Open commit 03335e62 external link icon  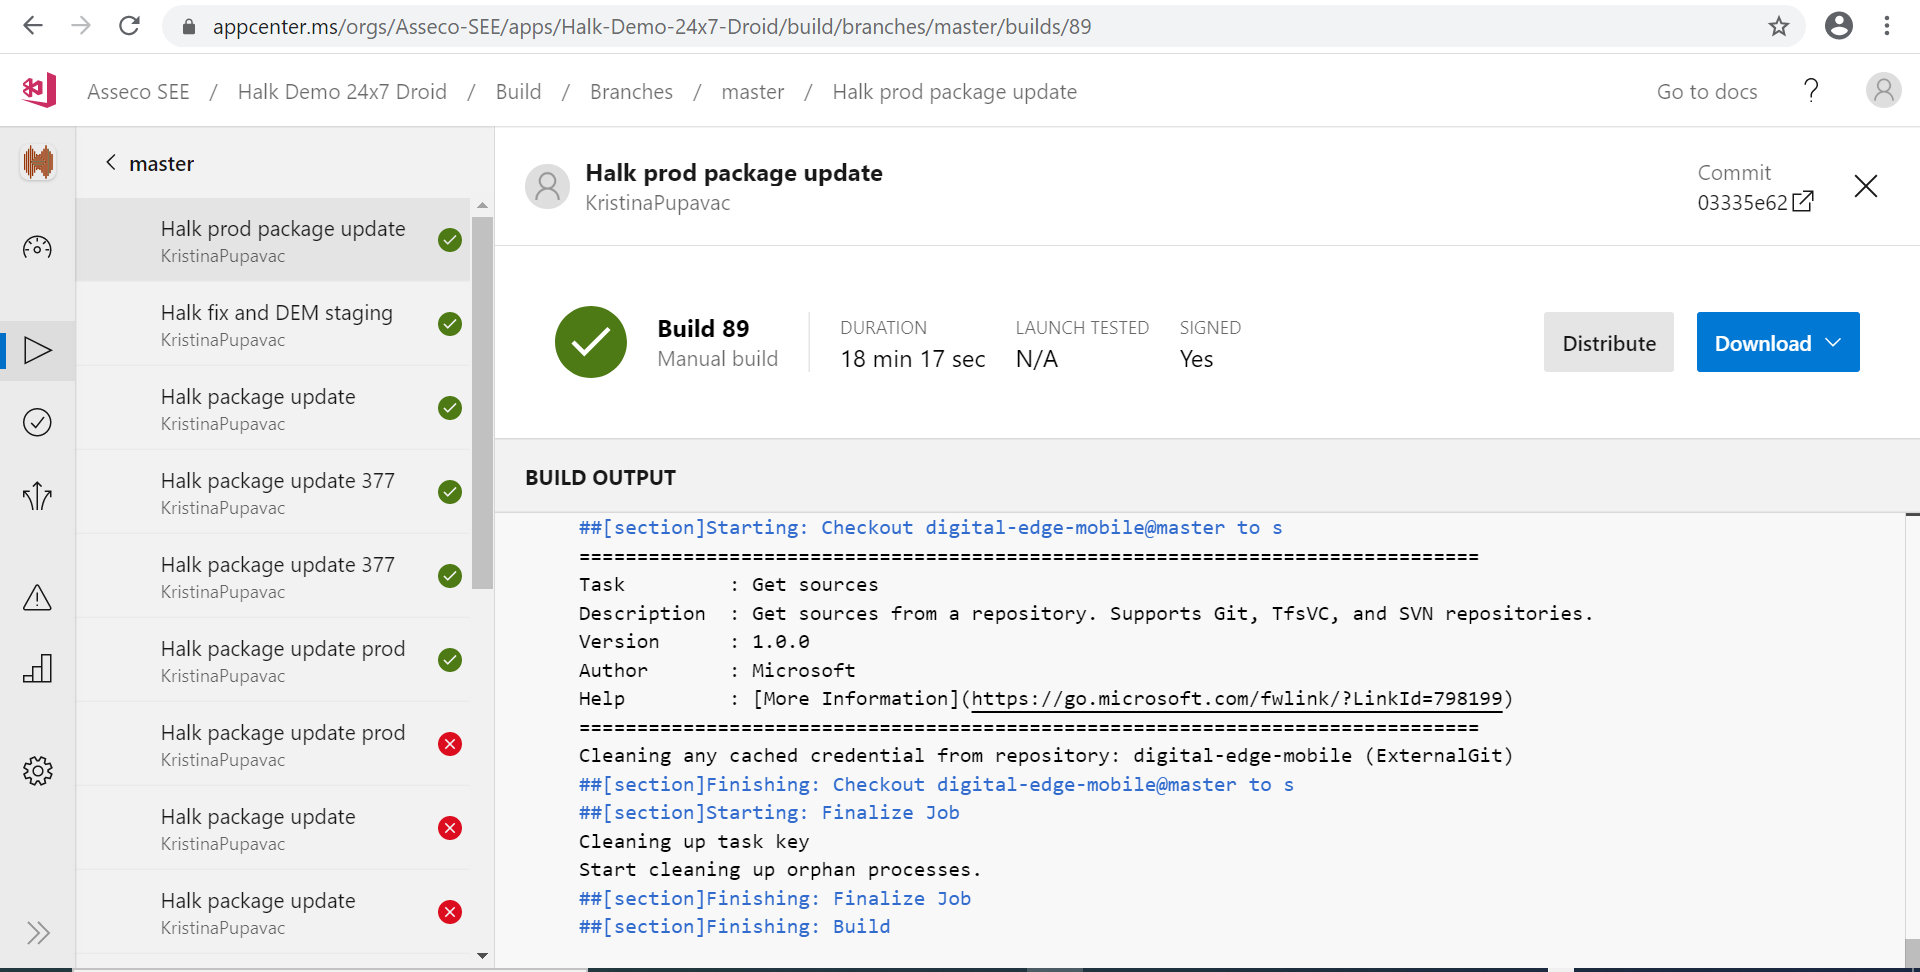coord(1803,202)
